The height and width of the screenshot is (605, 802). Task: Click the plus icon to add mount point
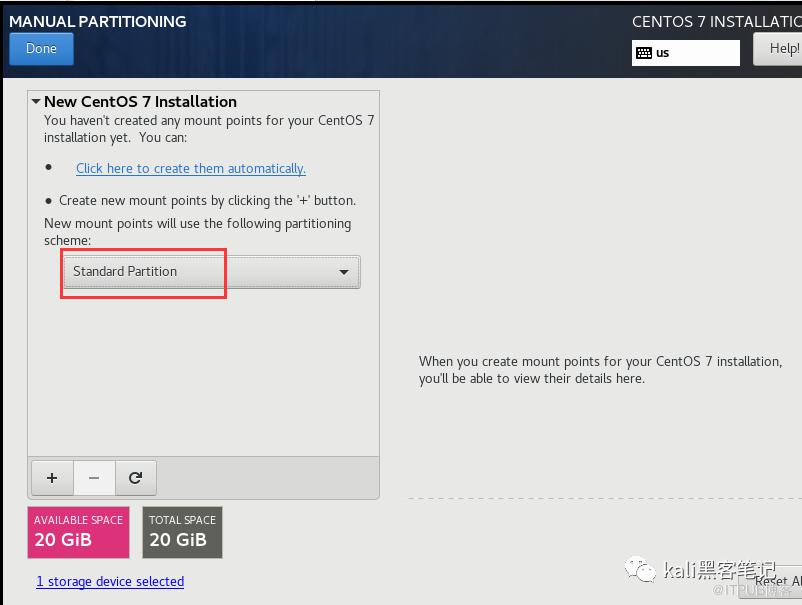coord(52,478)
